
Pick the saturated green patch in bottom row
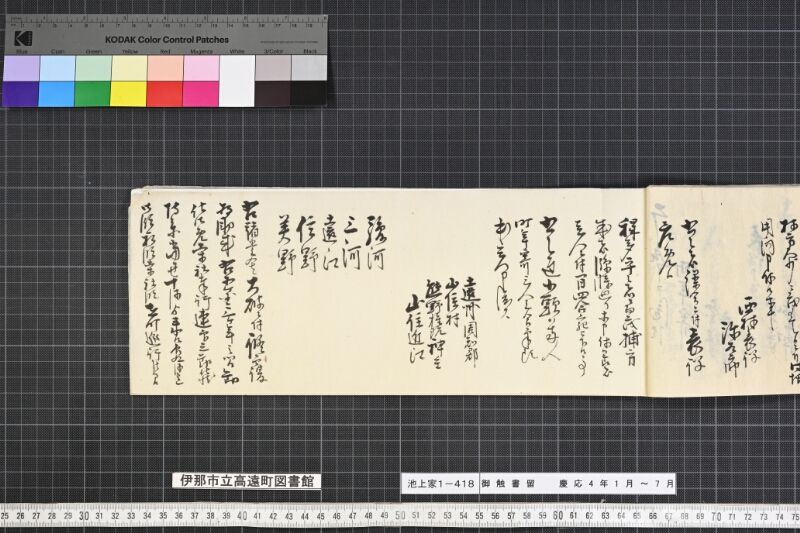point(93,94)
